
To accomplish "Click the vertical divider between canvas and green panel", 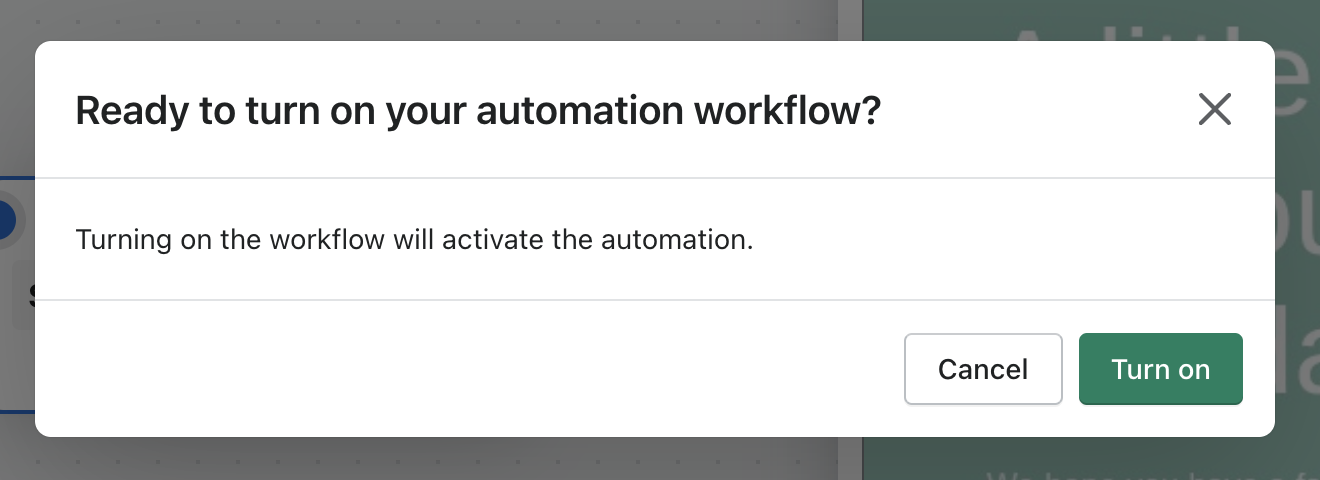I will 849,20.
